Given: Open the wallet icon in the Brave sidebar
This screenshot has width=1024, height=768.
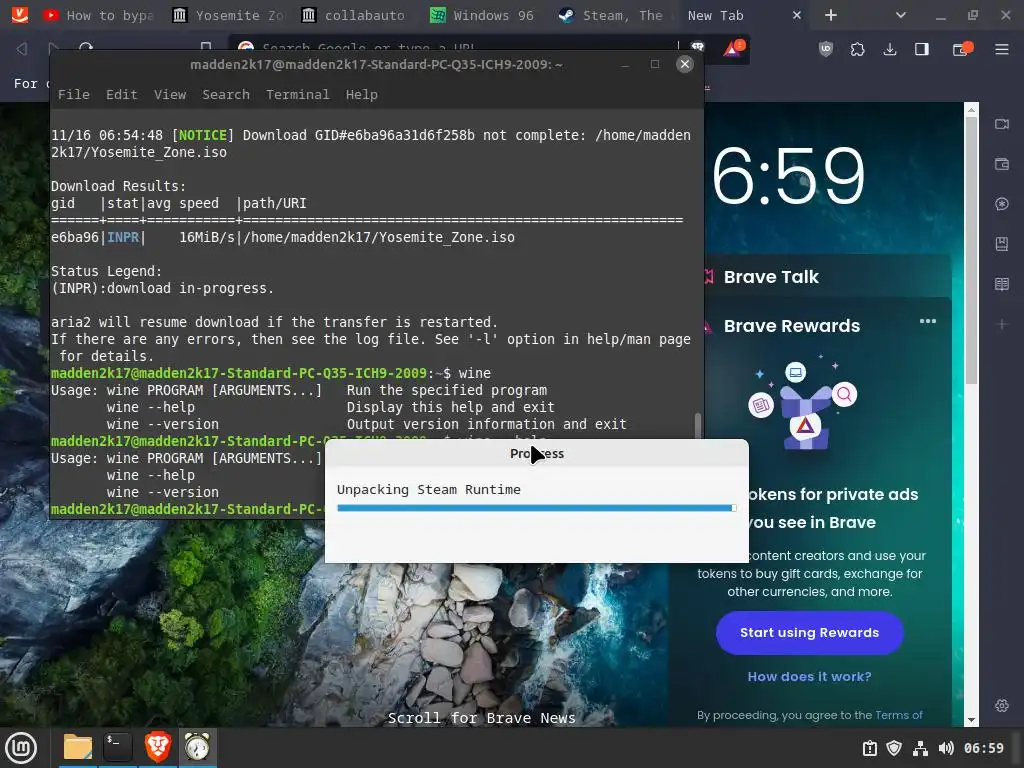Looking at the screenshot, I should 1002,164.
